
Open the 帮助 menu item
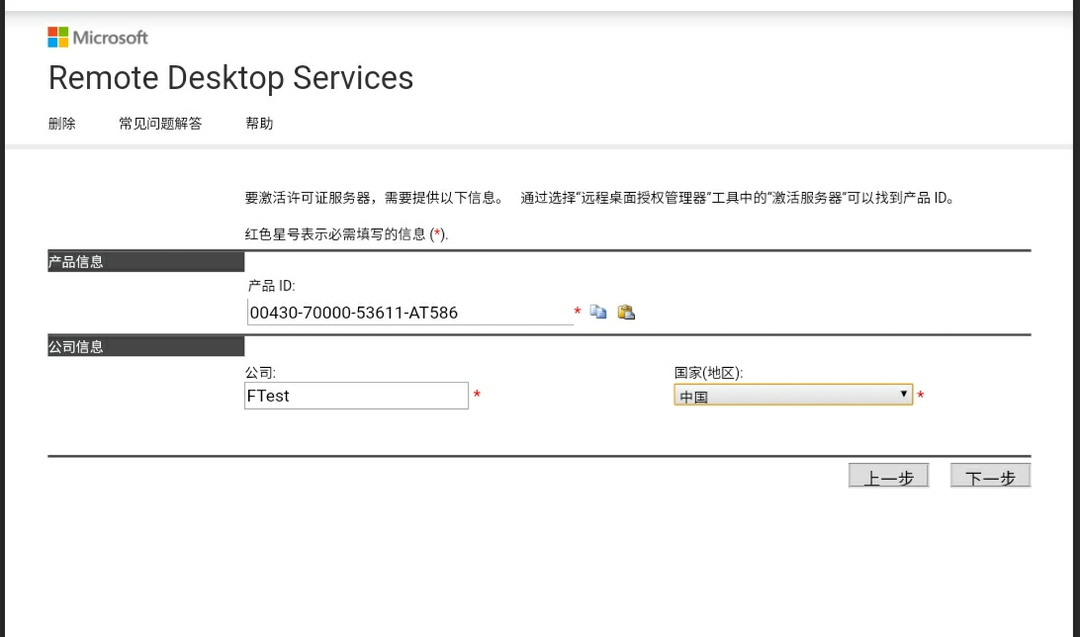point(260,123)
